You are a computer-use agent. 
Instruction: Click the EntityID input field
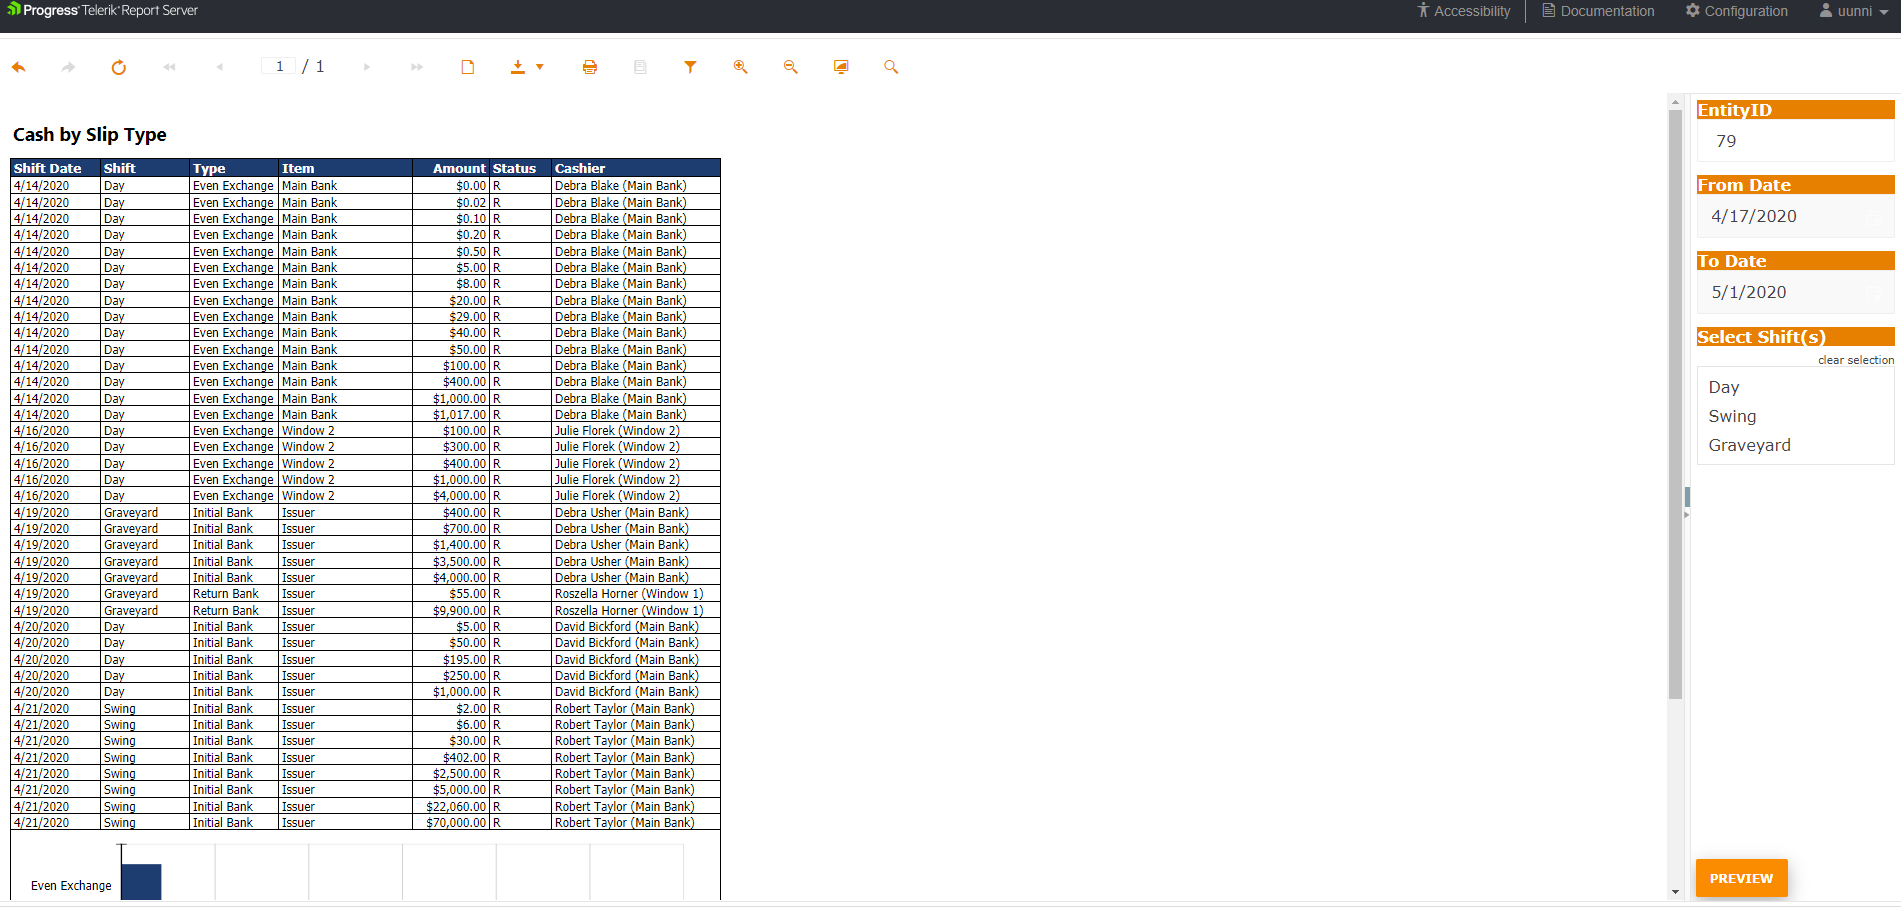pos(1795,141)
